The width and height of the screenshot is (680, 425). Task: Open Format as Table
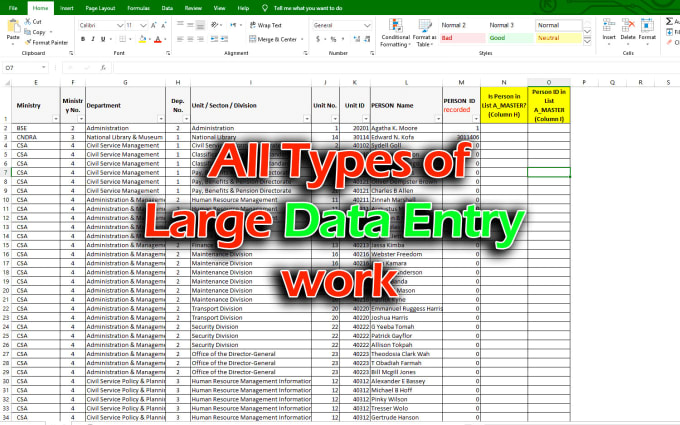click(425, 33)
